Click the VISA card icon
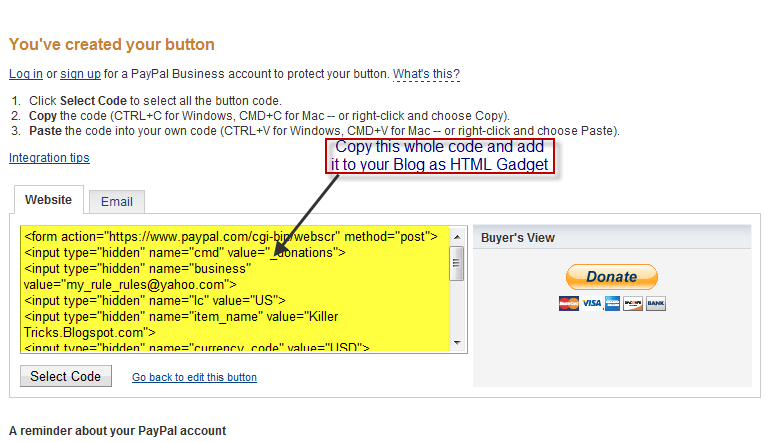 [x=591, y=303]
